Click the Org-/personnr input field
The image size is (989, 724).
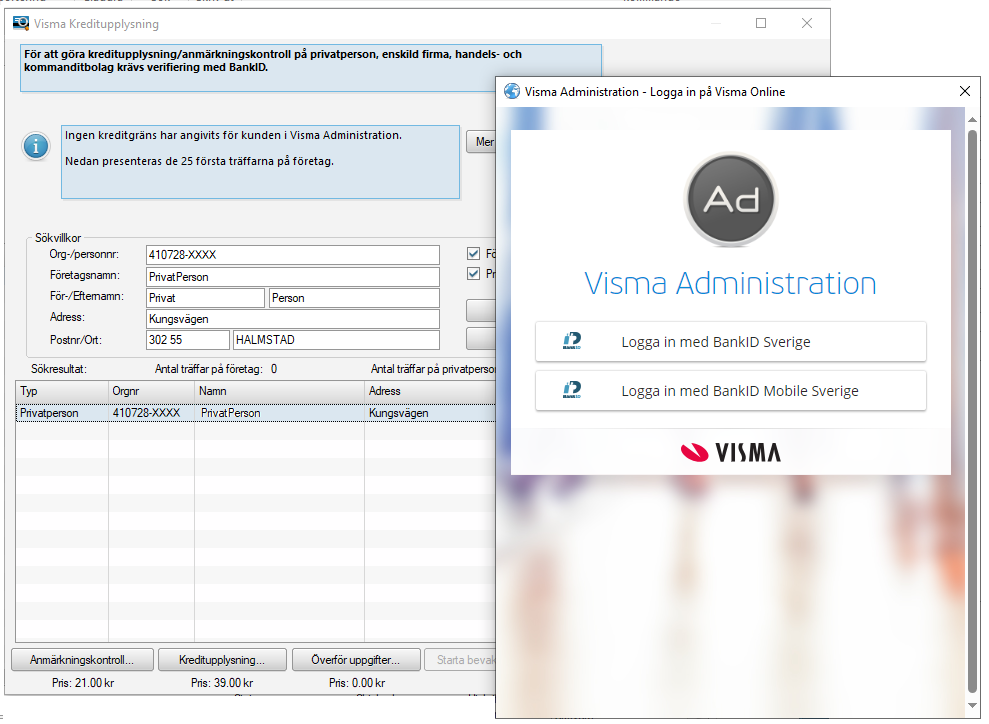tap(293, 255)
